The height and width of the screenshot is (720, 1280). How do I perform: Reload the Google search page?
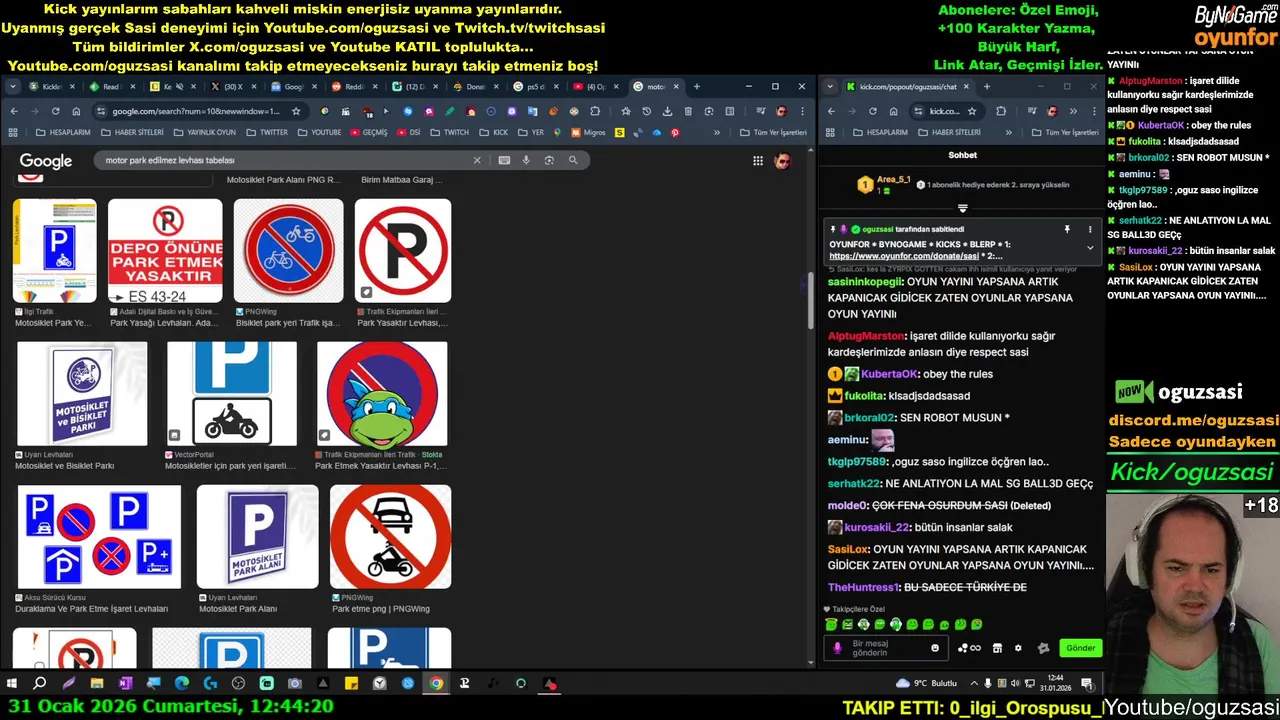(x=55, y=111)
